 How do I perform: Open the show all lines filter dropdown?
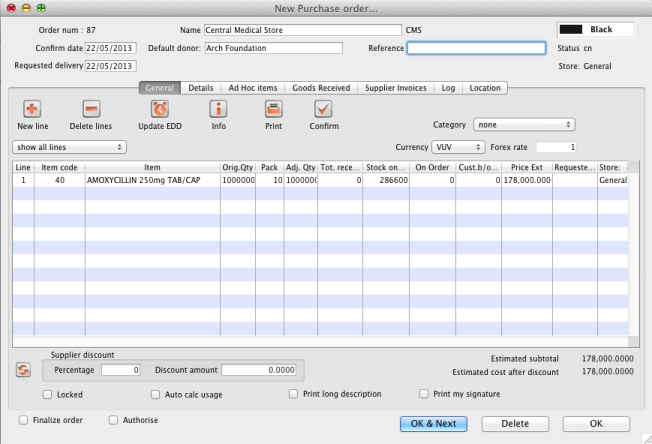tap(69, 147)
